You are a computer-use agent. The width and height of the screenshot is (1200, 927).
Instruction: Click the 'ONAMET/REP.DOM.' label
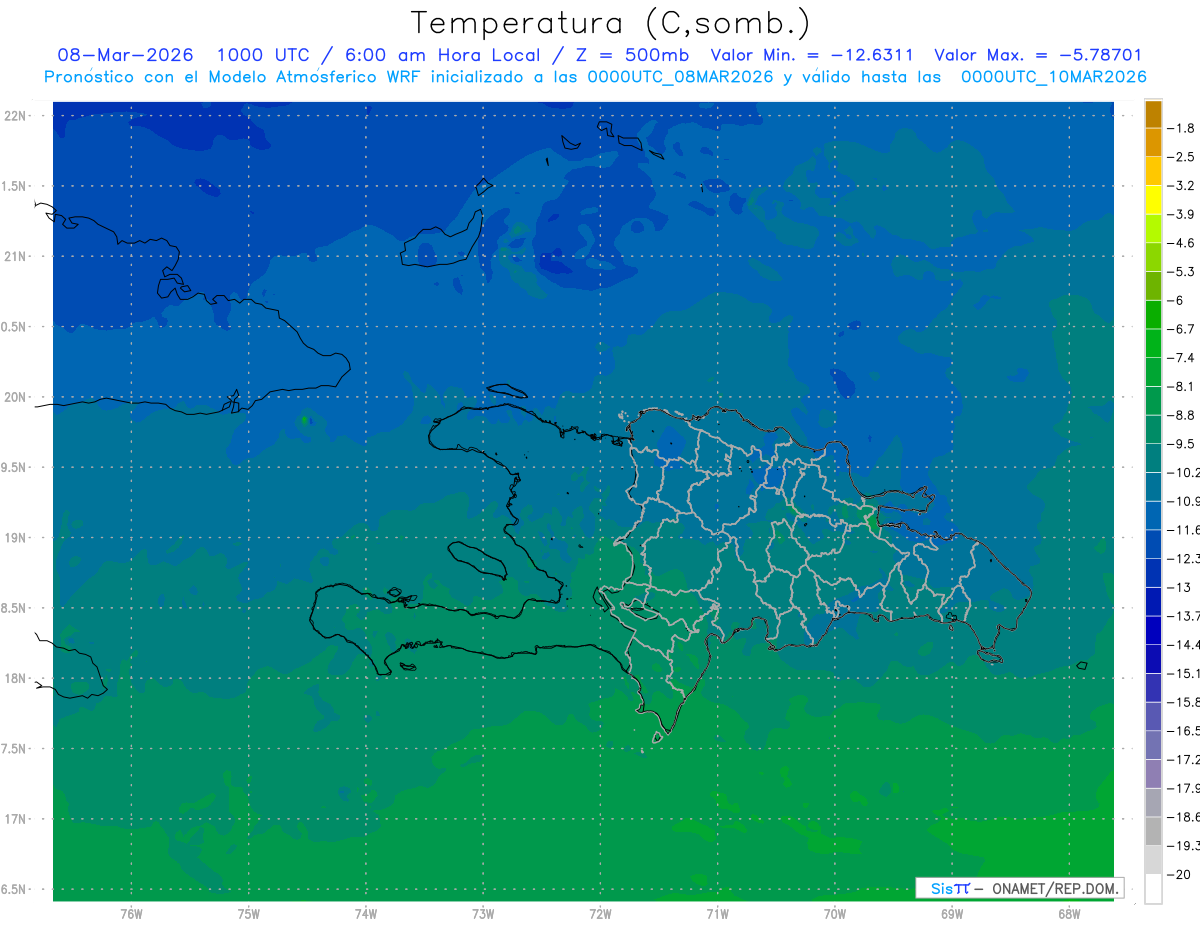coord(1057,888)
